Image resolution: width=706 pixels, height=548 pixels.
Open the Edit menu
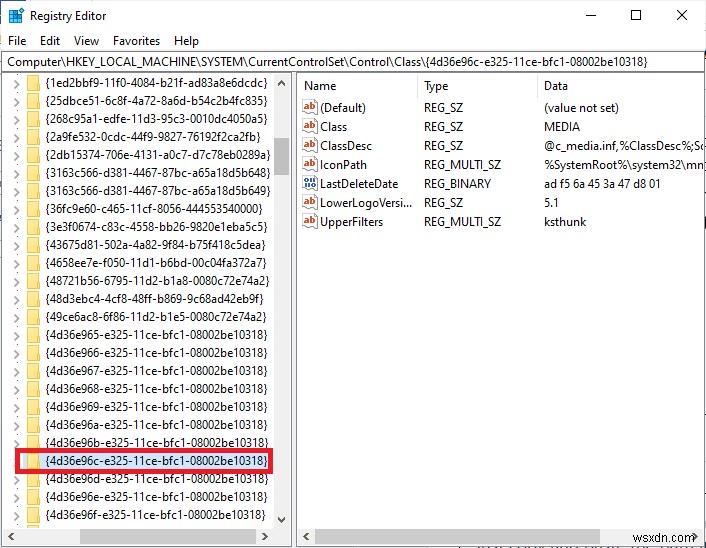(x=50, y=41)
